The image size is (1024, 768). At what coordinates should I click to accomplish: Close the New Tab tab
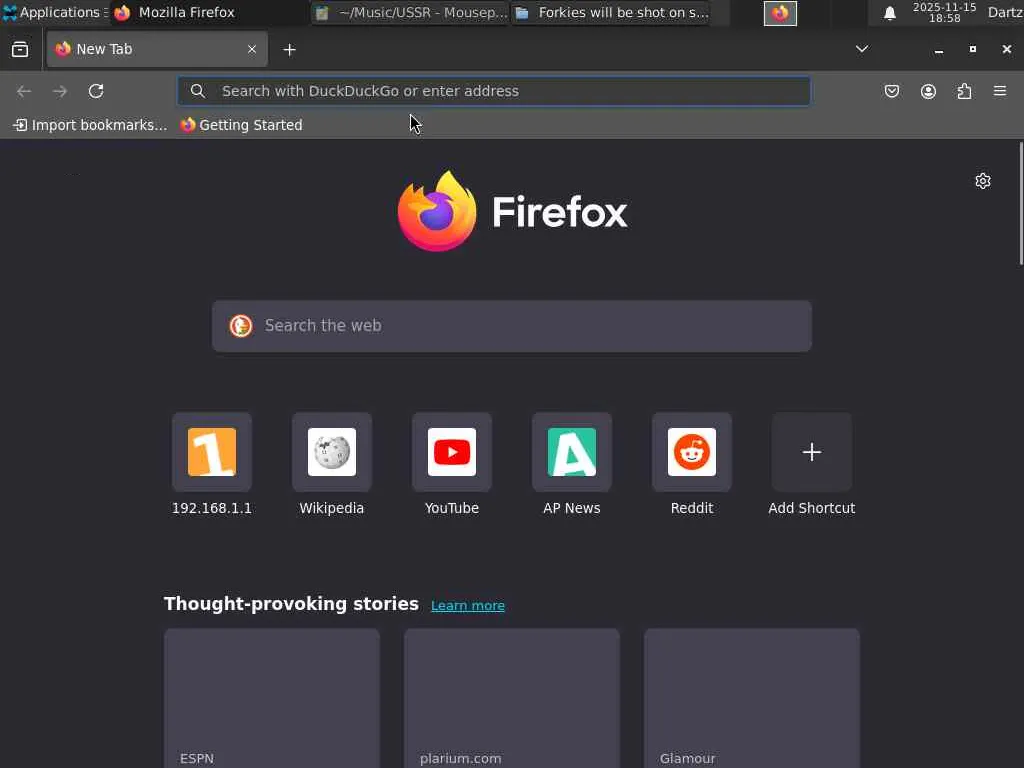point(252,50)
